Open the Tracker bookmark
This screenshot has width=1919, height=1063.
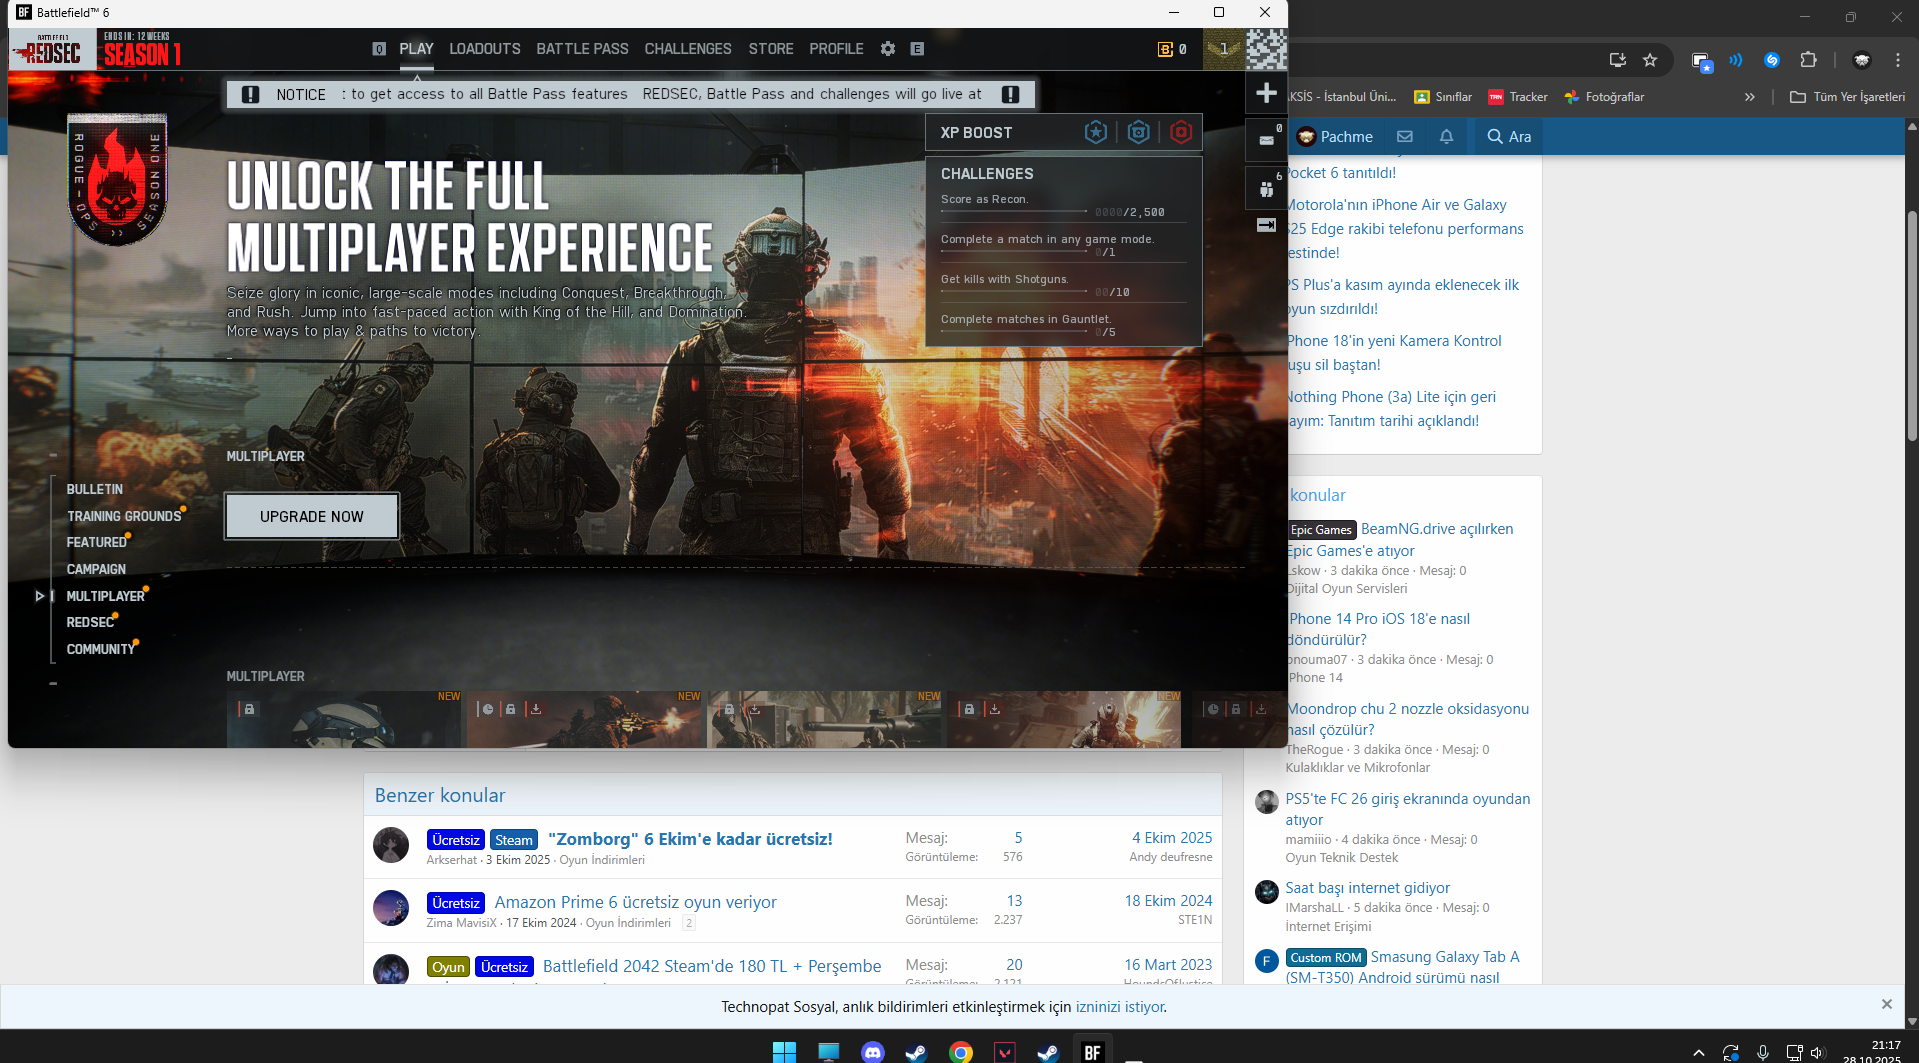(x=1518, y=97)
